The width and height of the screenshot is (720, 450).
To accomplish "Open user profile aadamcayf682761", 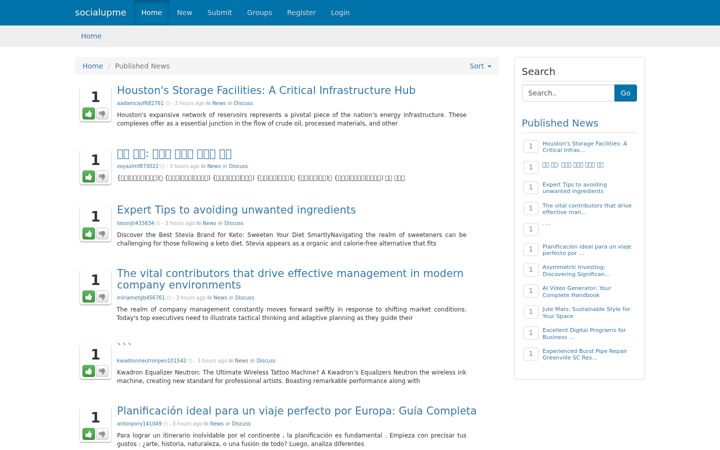I will pos(140,103).
